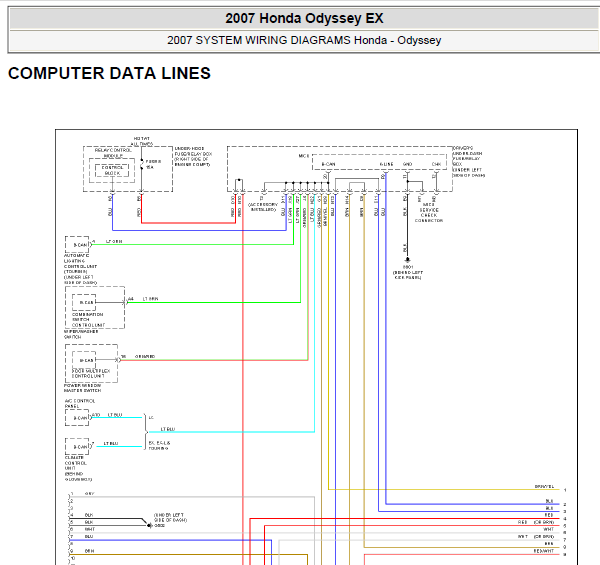Click 'RED/WHT' label at right output 8
Image resolution: width=600 pixels, height=565 pixels.
click(544, 551)
